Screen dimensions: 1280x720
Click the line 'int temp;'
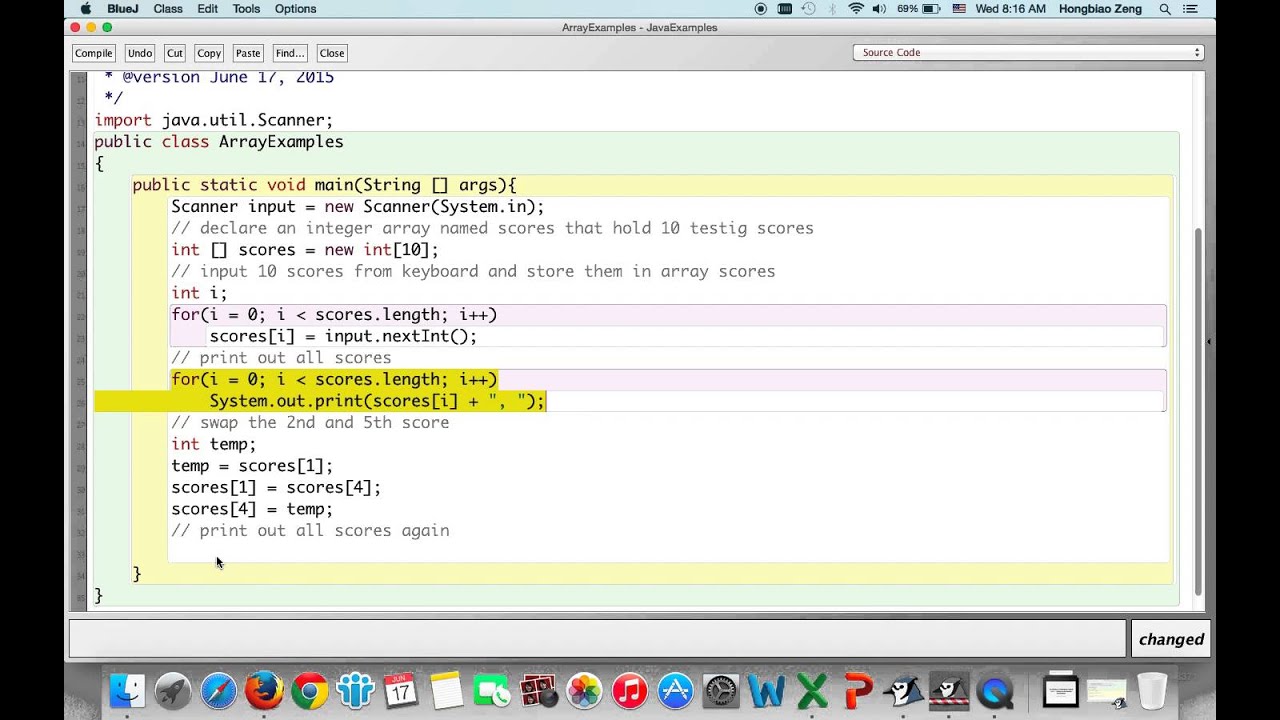(x=213, y=444)
